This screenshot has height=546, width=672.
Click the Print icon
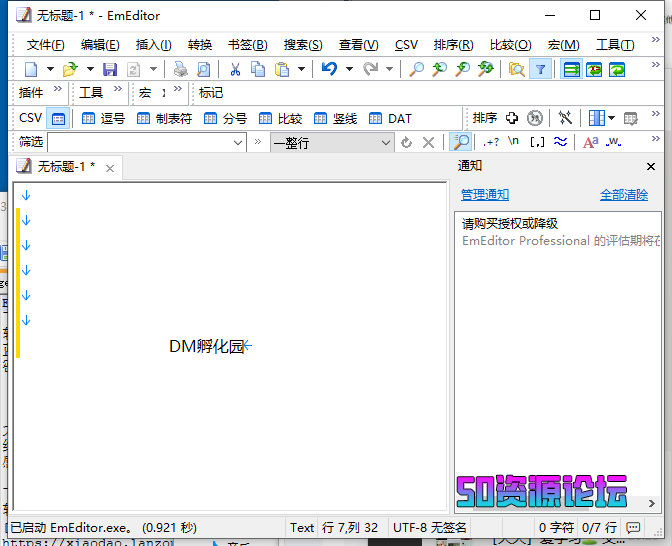pyautogui.click(x=180, y=69)
